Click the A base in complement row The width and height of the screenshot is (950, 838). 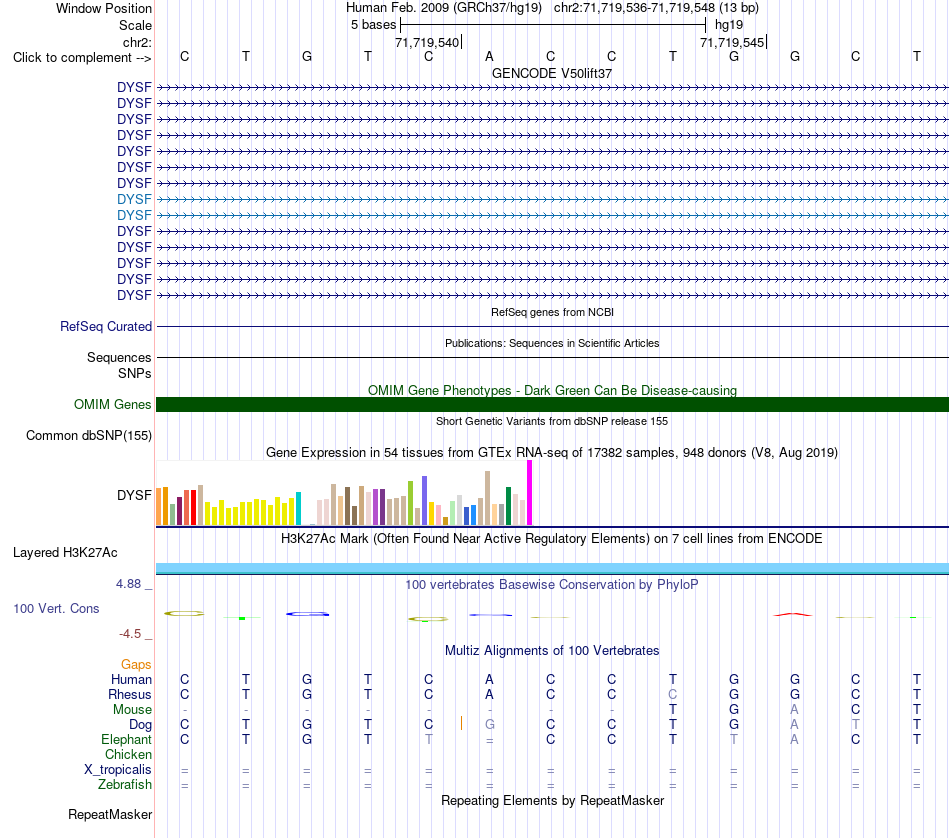(x=489, y=56)
